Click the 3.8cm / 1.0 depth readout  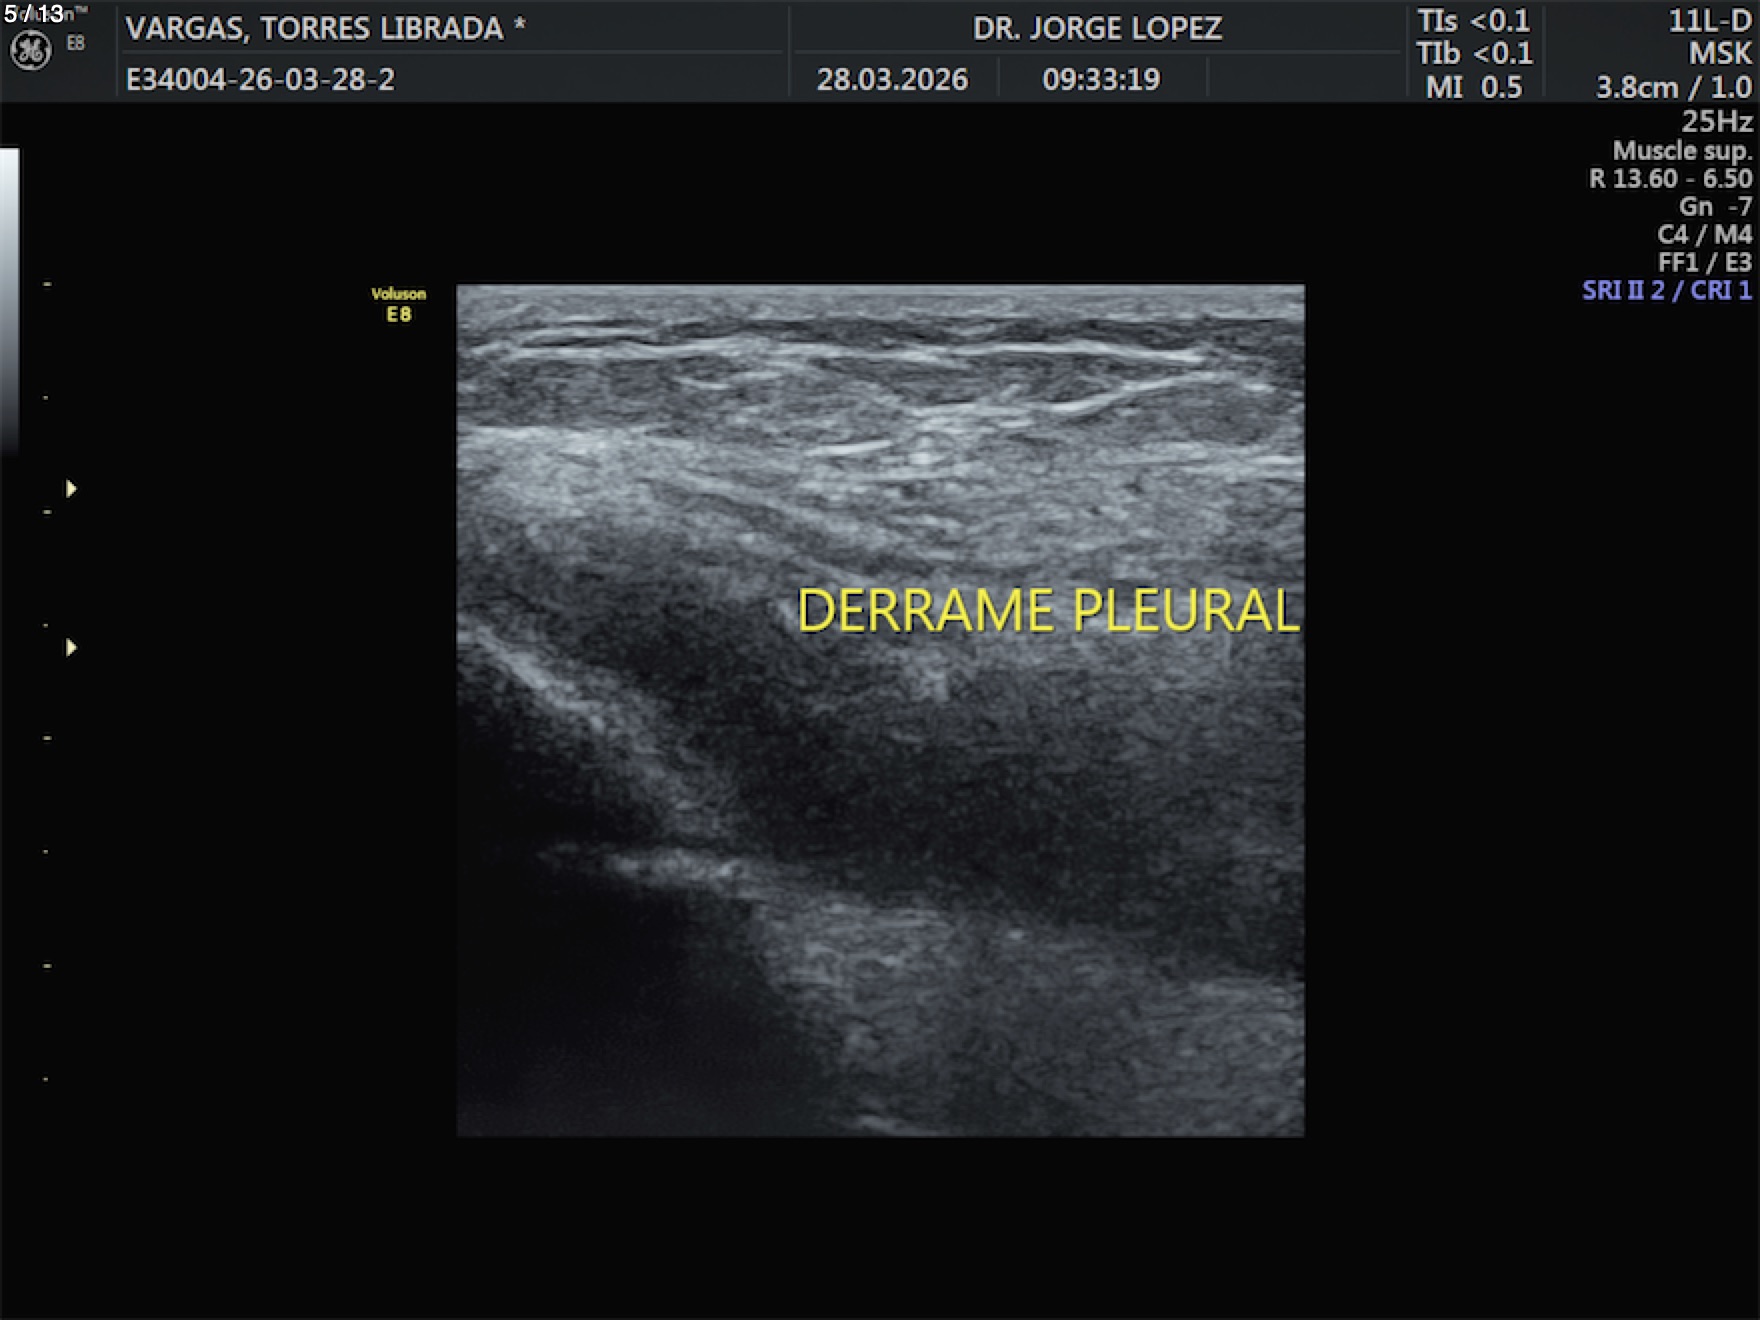click(x=1673, y=88)
